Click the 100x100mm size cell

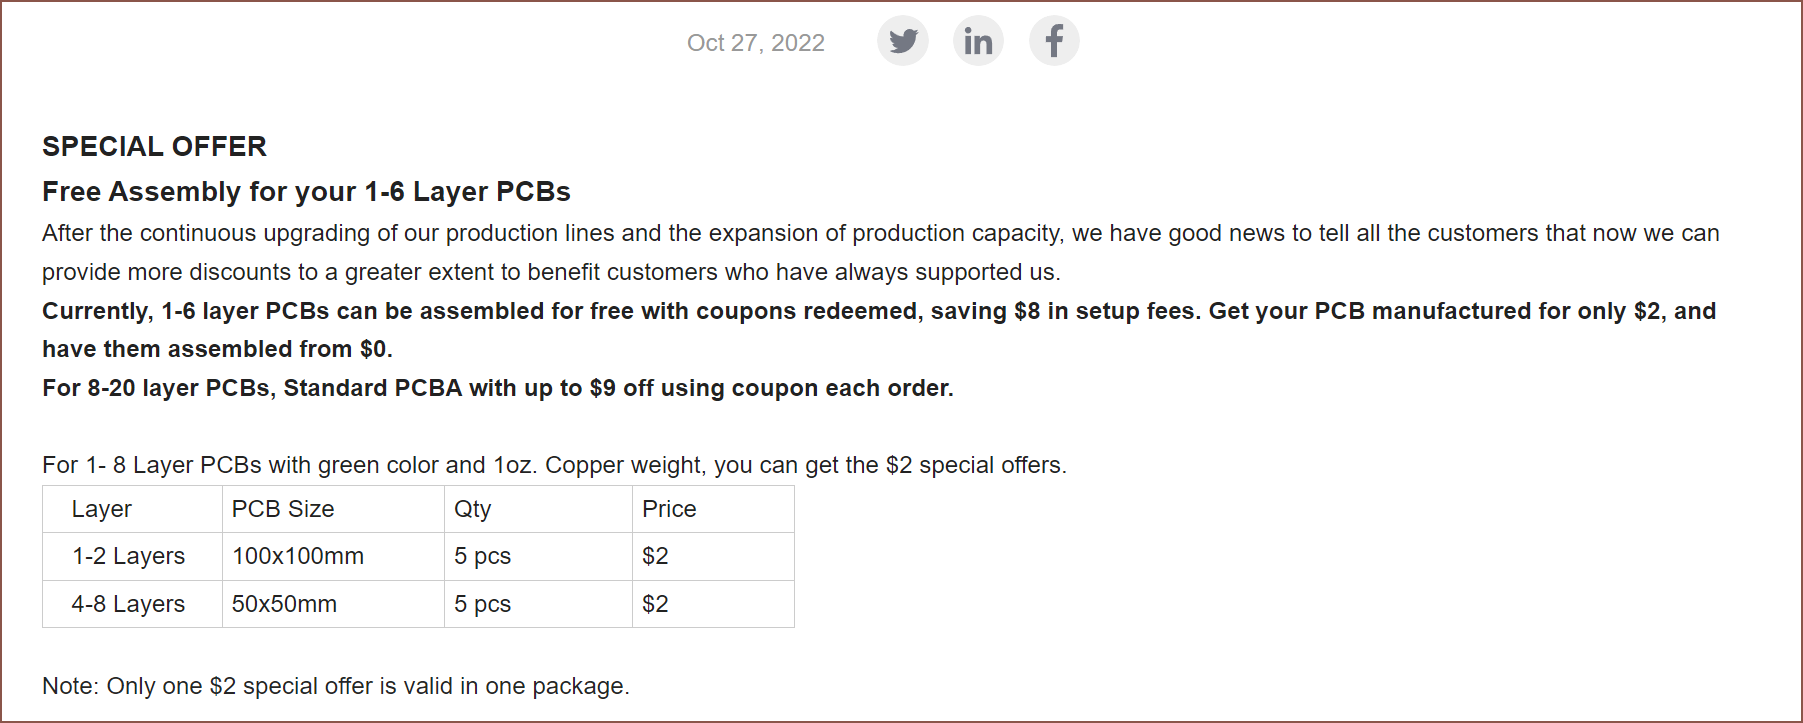click(x=298, y=556)
